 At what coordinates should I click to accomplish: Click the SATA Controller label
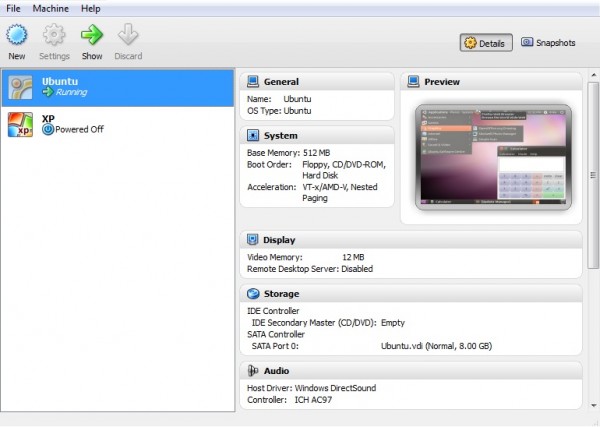tap(276, 334)
